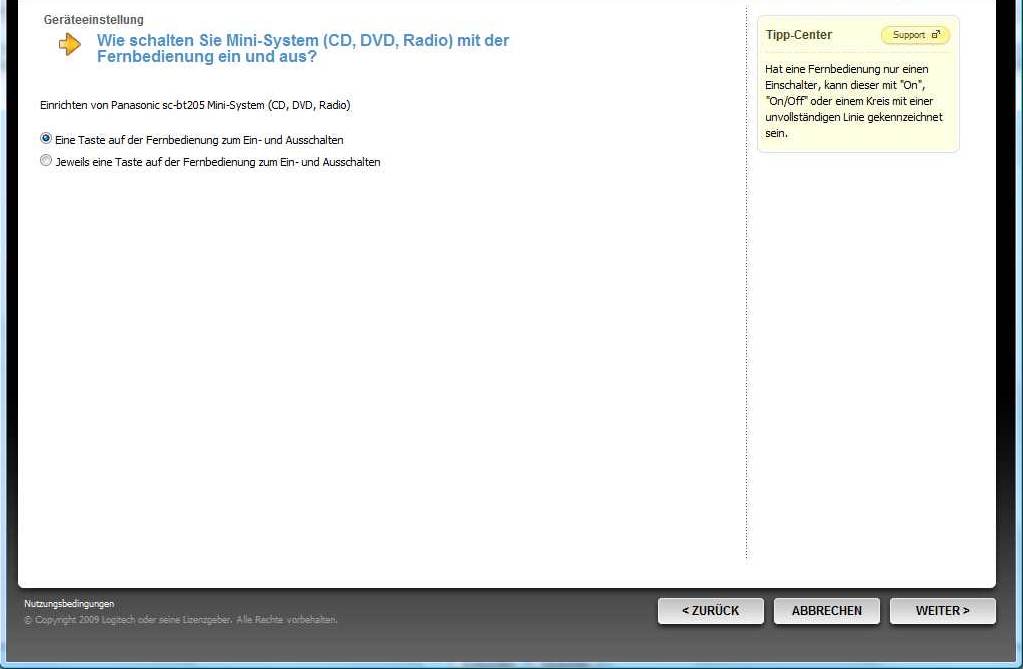Click the label 'Jeweils eine Taste auf der Fernbedienung'
The image size is (1023, 669).
coord(218,162)
